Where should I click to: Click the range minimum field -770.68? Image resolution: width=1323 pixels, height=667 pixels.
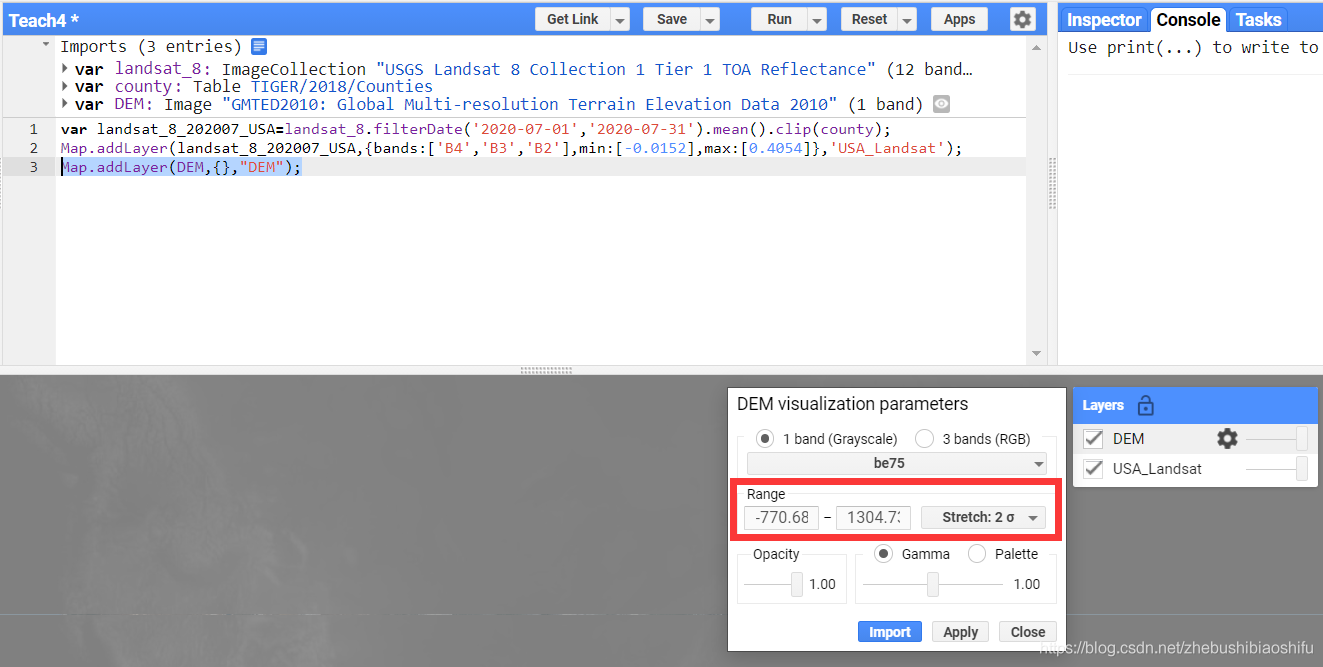pos(781,517)
